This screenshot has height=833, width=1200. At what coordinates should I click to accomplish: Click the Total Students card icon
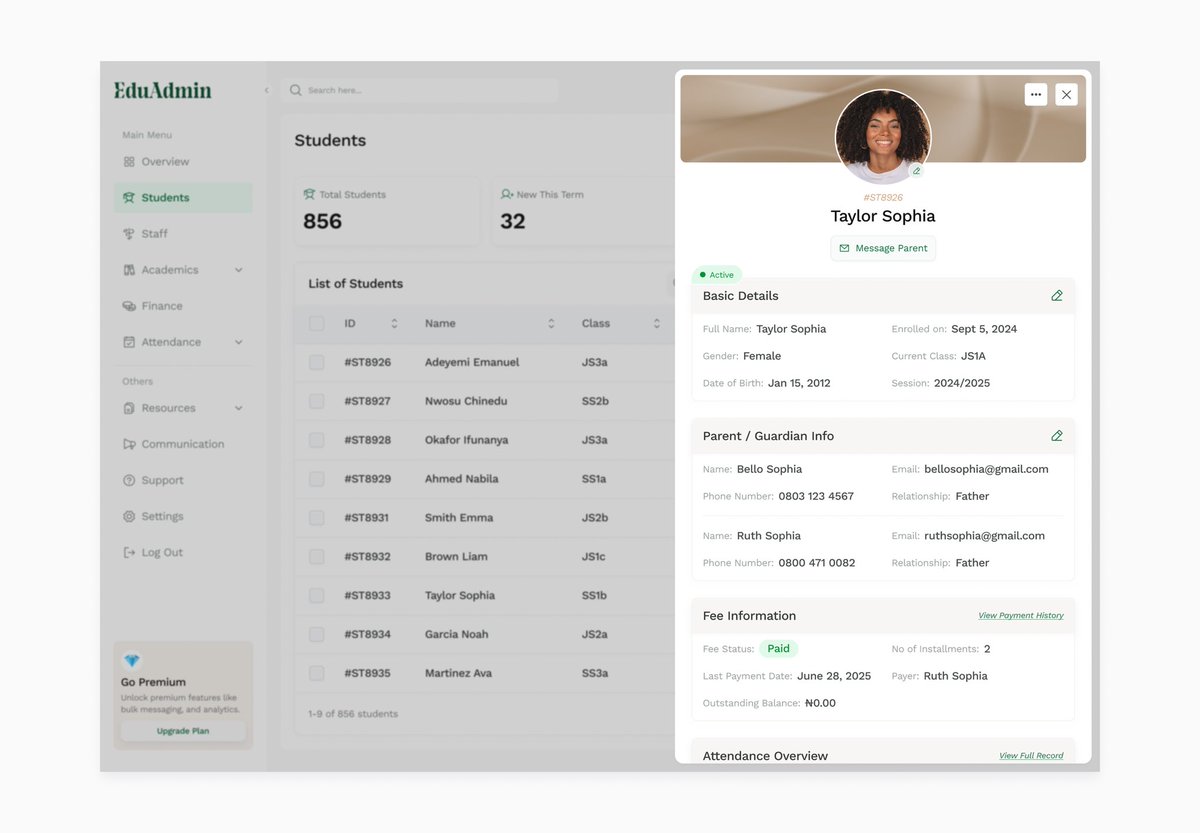309,194
